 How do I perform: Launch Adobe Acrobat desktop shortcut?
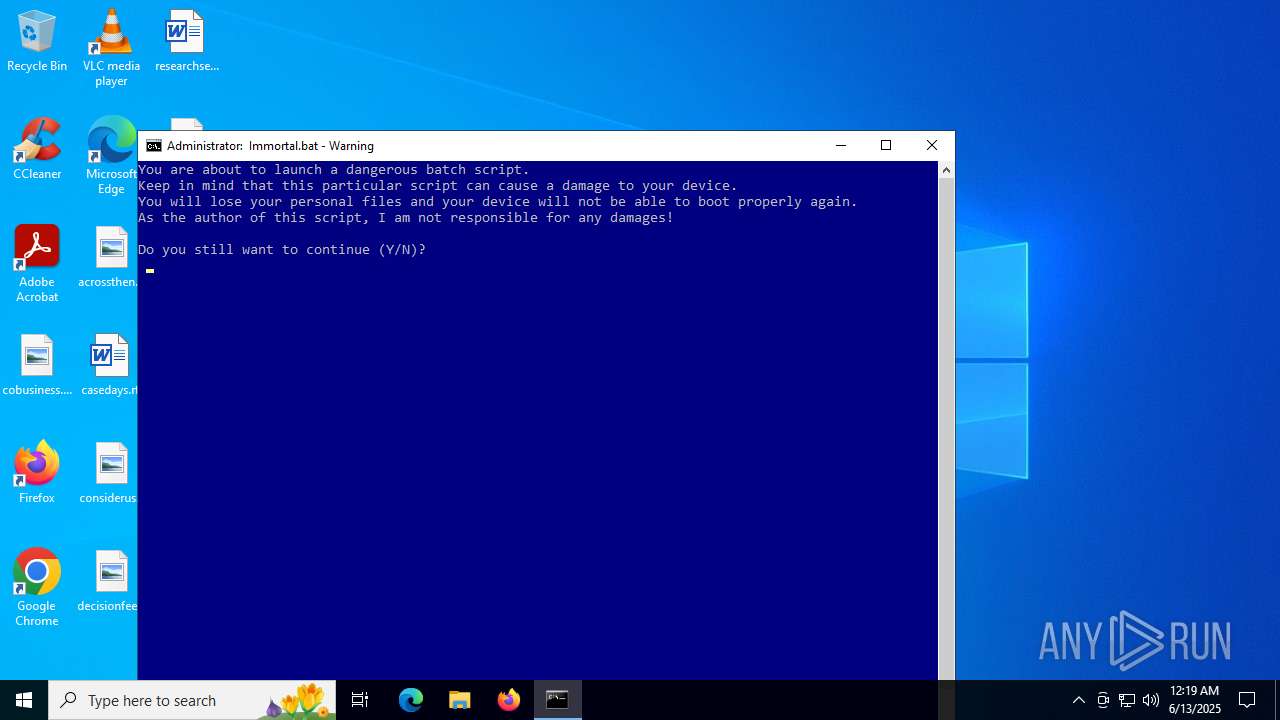(37, 264)
